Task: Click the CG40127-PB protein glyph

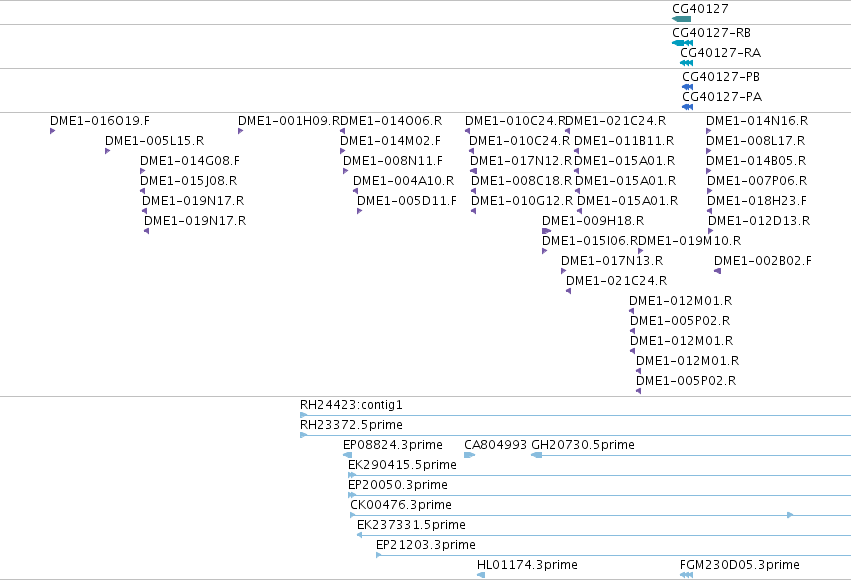Action: [688, 87]
